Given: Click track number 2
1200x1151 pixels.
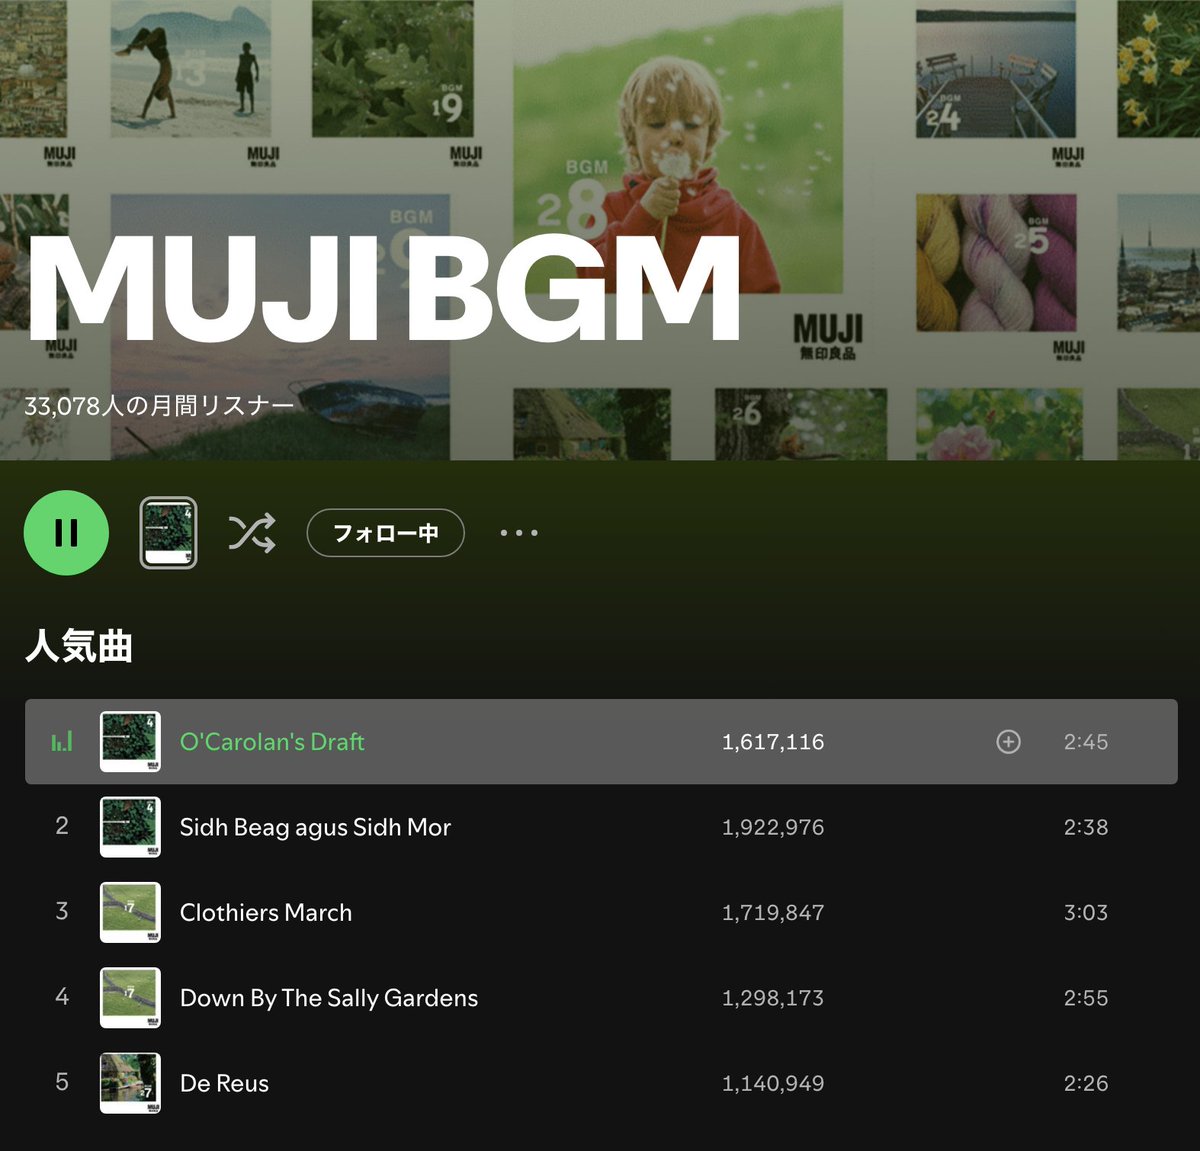Looking at the screenshot, I should coord(62,826).
